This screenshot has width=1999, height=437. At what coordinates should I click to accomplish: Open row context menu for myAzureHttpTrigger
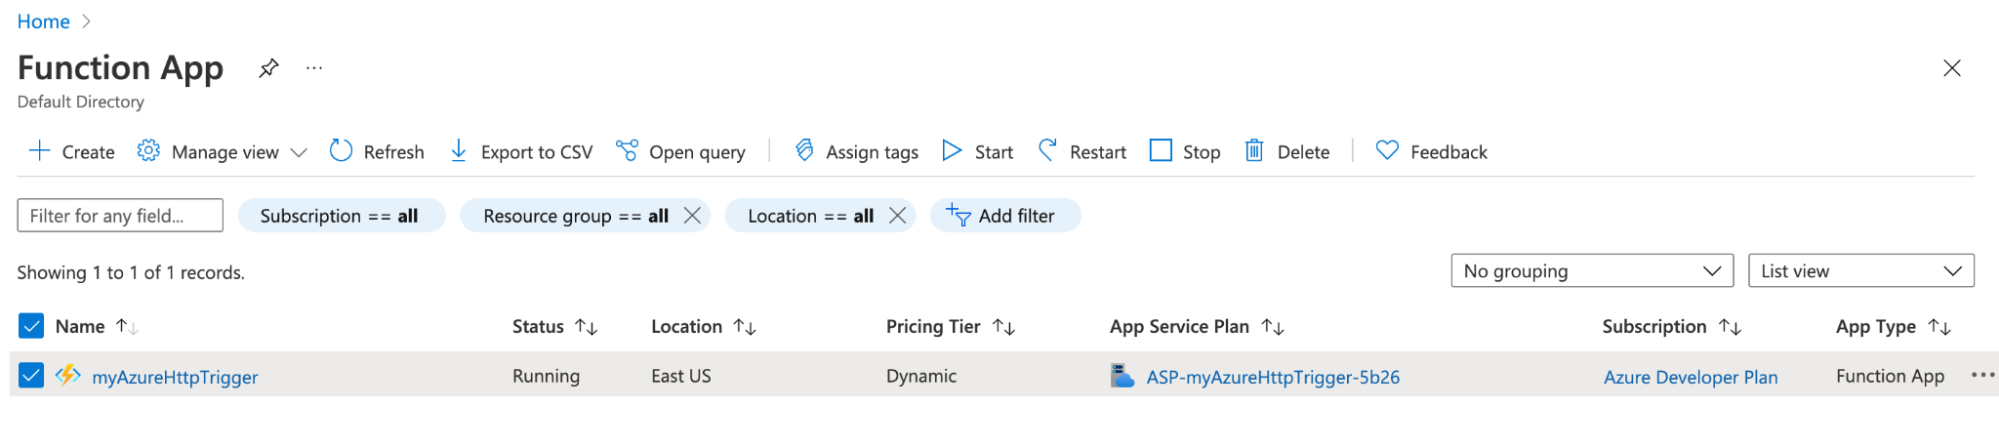pyautogui.click(x=1982, y=375)
